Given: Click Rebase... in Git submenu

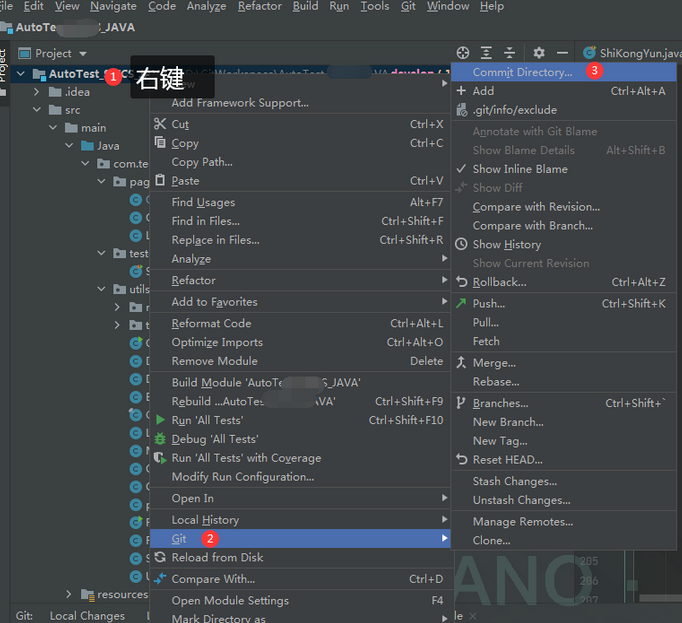Looking at the screenshot, I should pyautogui.click(x=564, y=382).
